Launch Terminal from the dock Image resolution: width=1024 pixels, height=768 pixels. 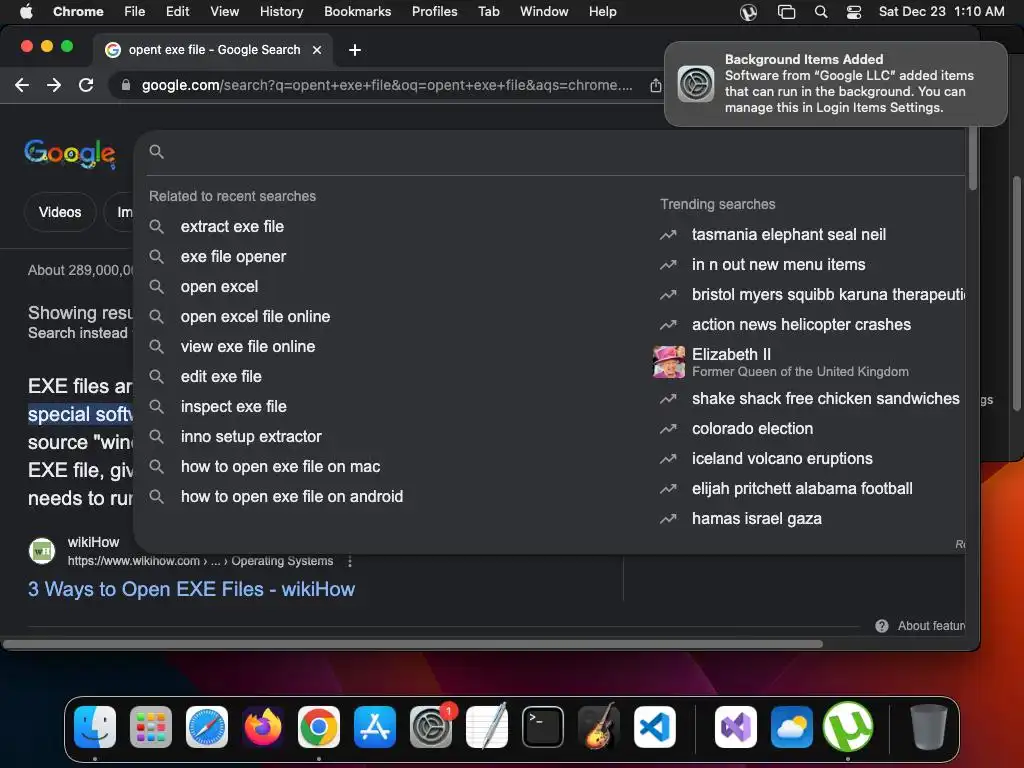pos(543,727)
